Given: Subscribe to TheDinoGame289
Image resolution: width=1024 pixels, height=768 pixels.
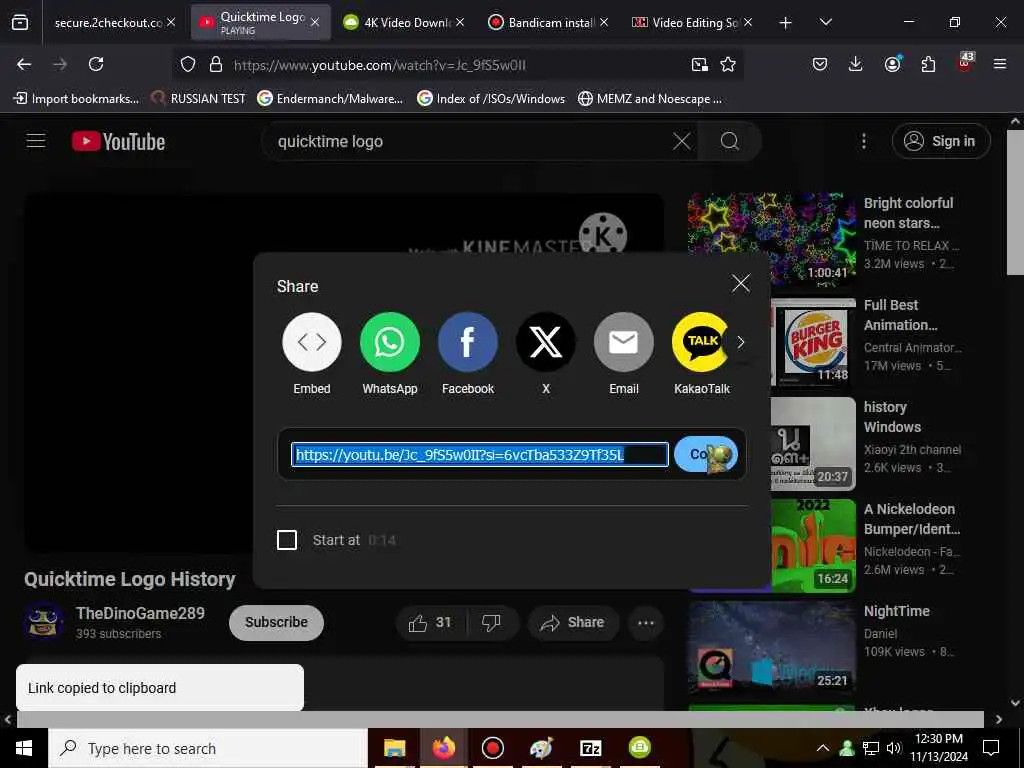Looking at the screenshot, I should coord(276,622).
